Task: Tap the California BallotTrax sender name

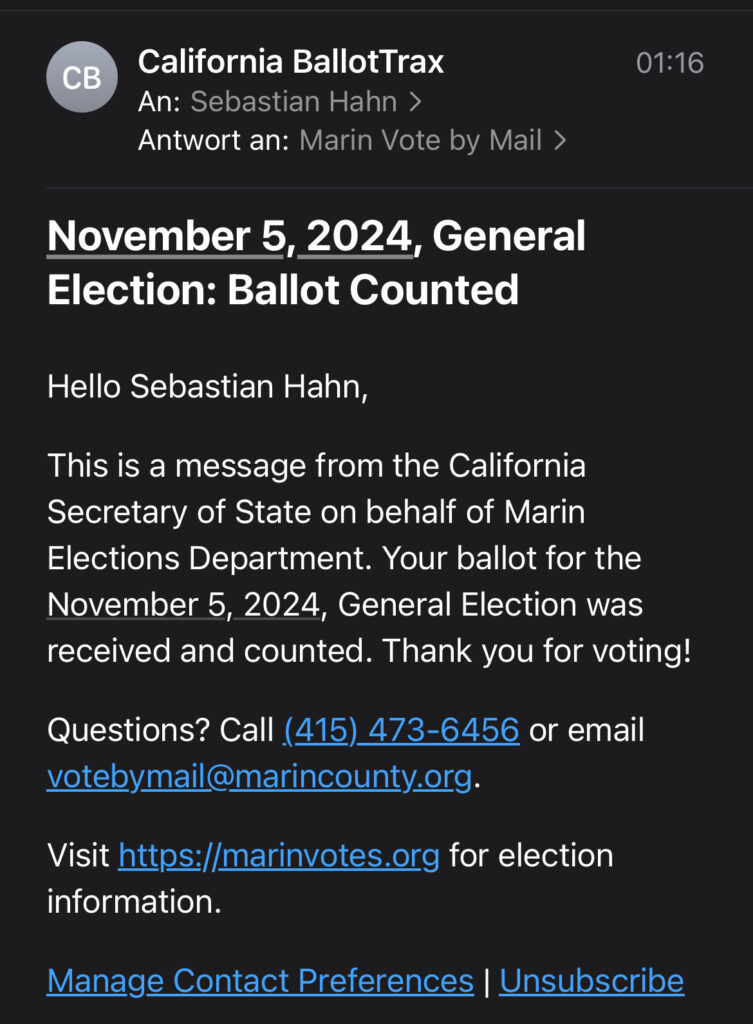Action: click(x=290, y=62)
